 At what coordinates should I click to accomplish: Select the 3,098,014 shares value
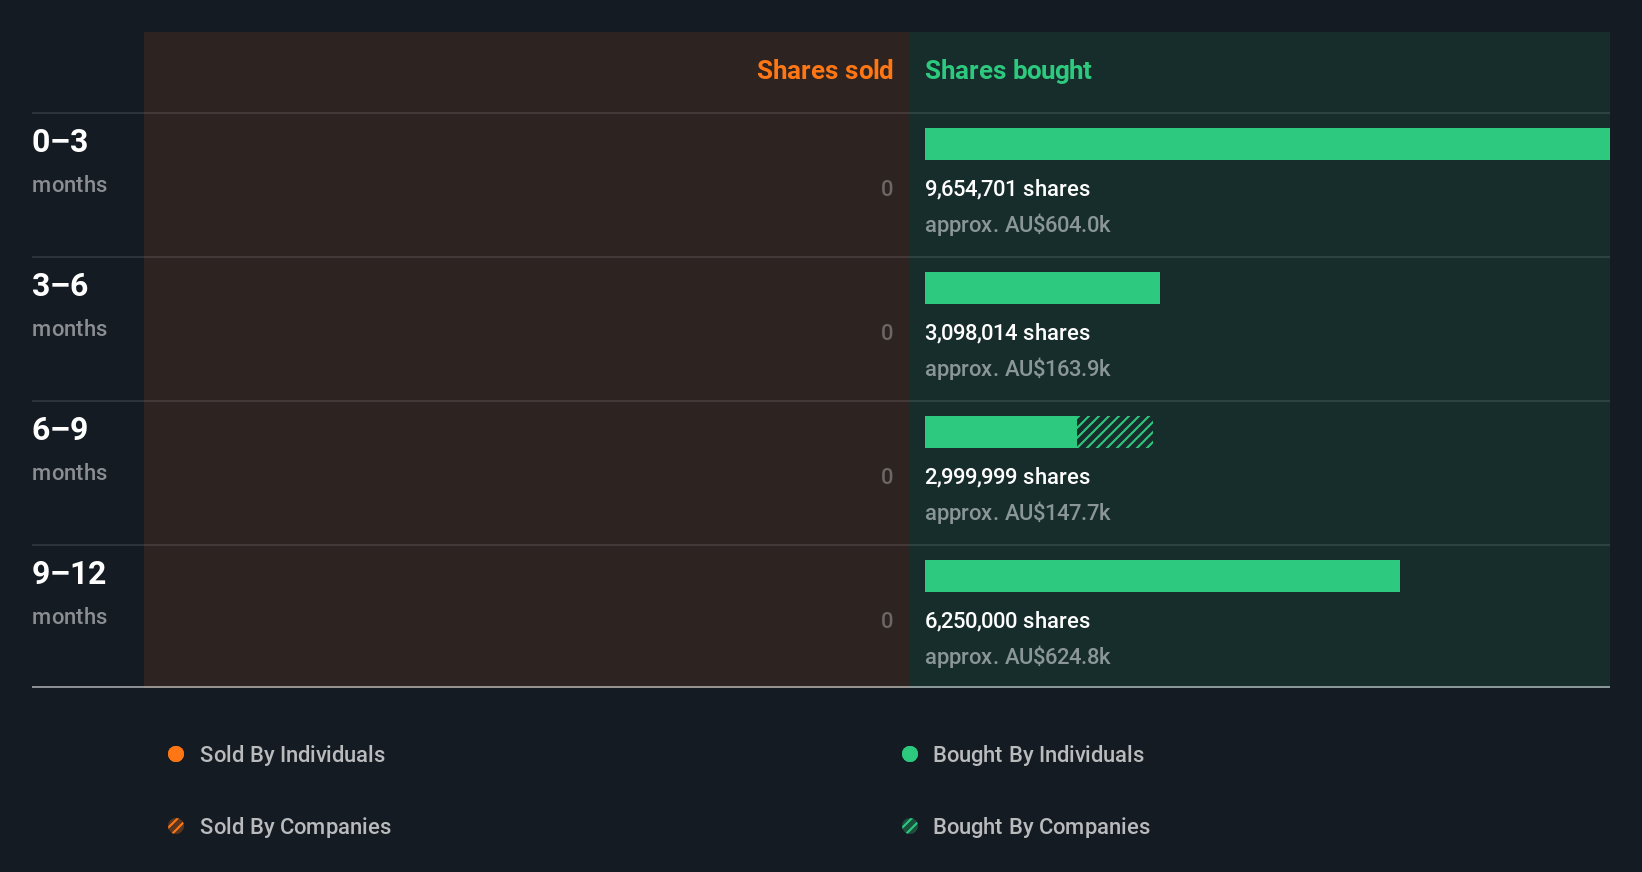(1007, 332)
